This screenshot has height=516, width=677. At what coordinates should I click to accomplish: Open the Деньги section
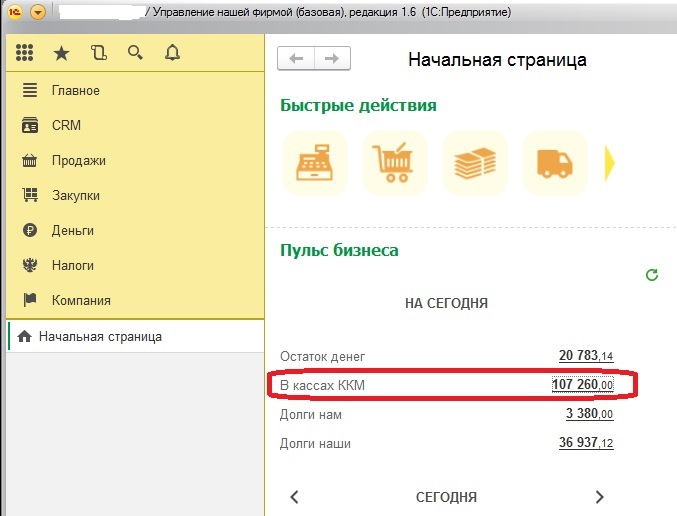(72, 230)
